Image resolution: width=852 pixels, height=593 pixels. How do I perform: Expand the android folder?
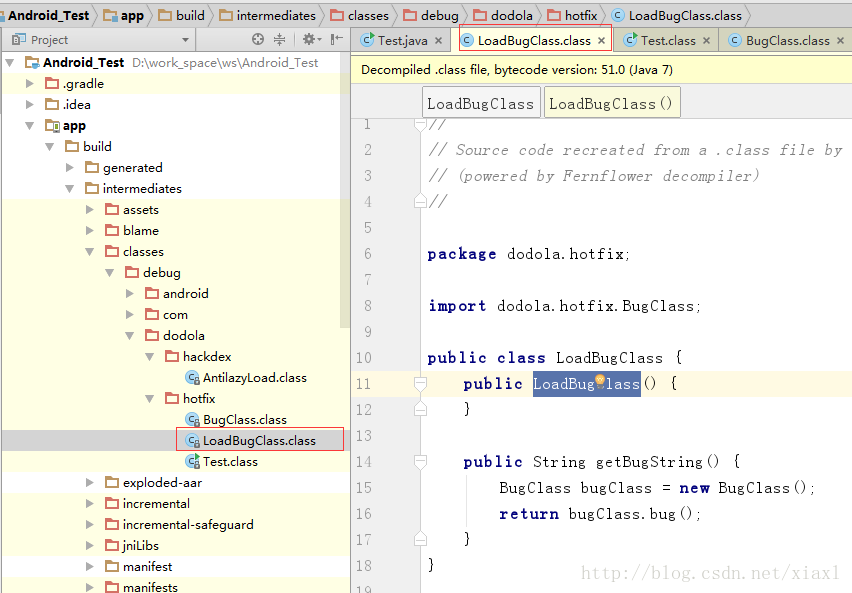click(130, 294)
